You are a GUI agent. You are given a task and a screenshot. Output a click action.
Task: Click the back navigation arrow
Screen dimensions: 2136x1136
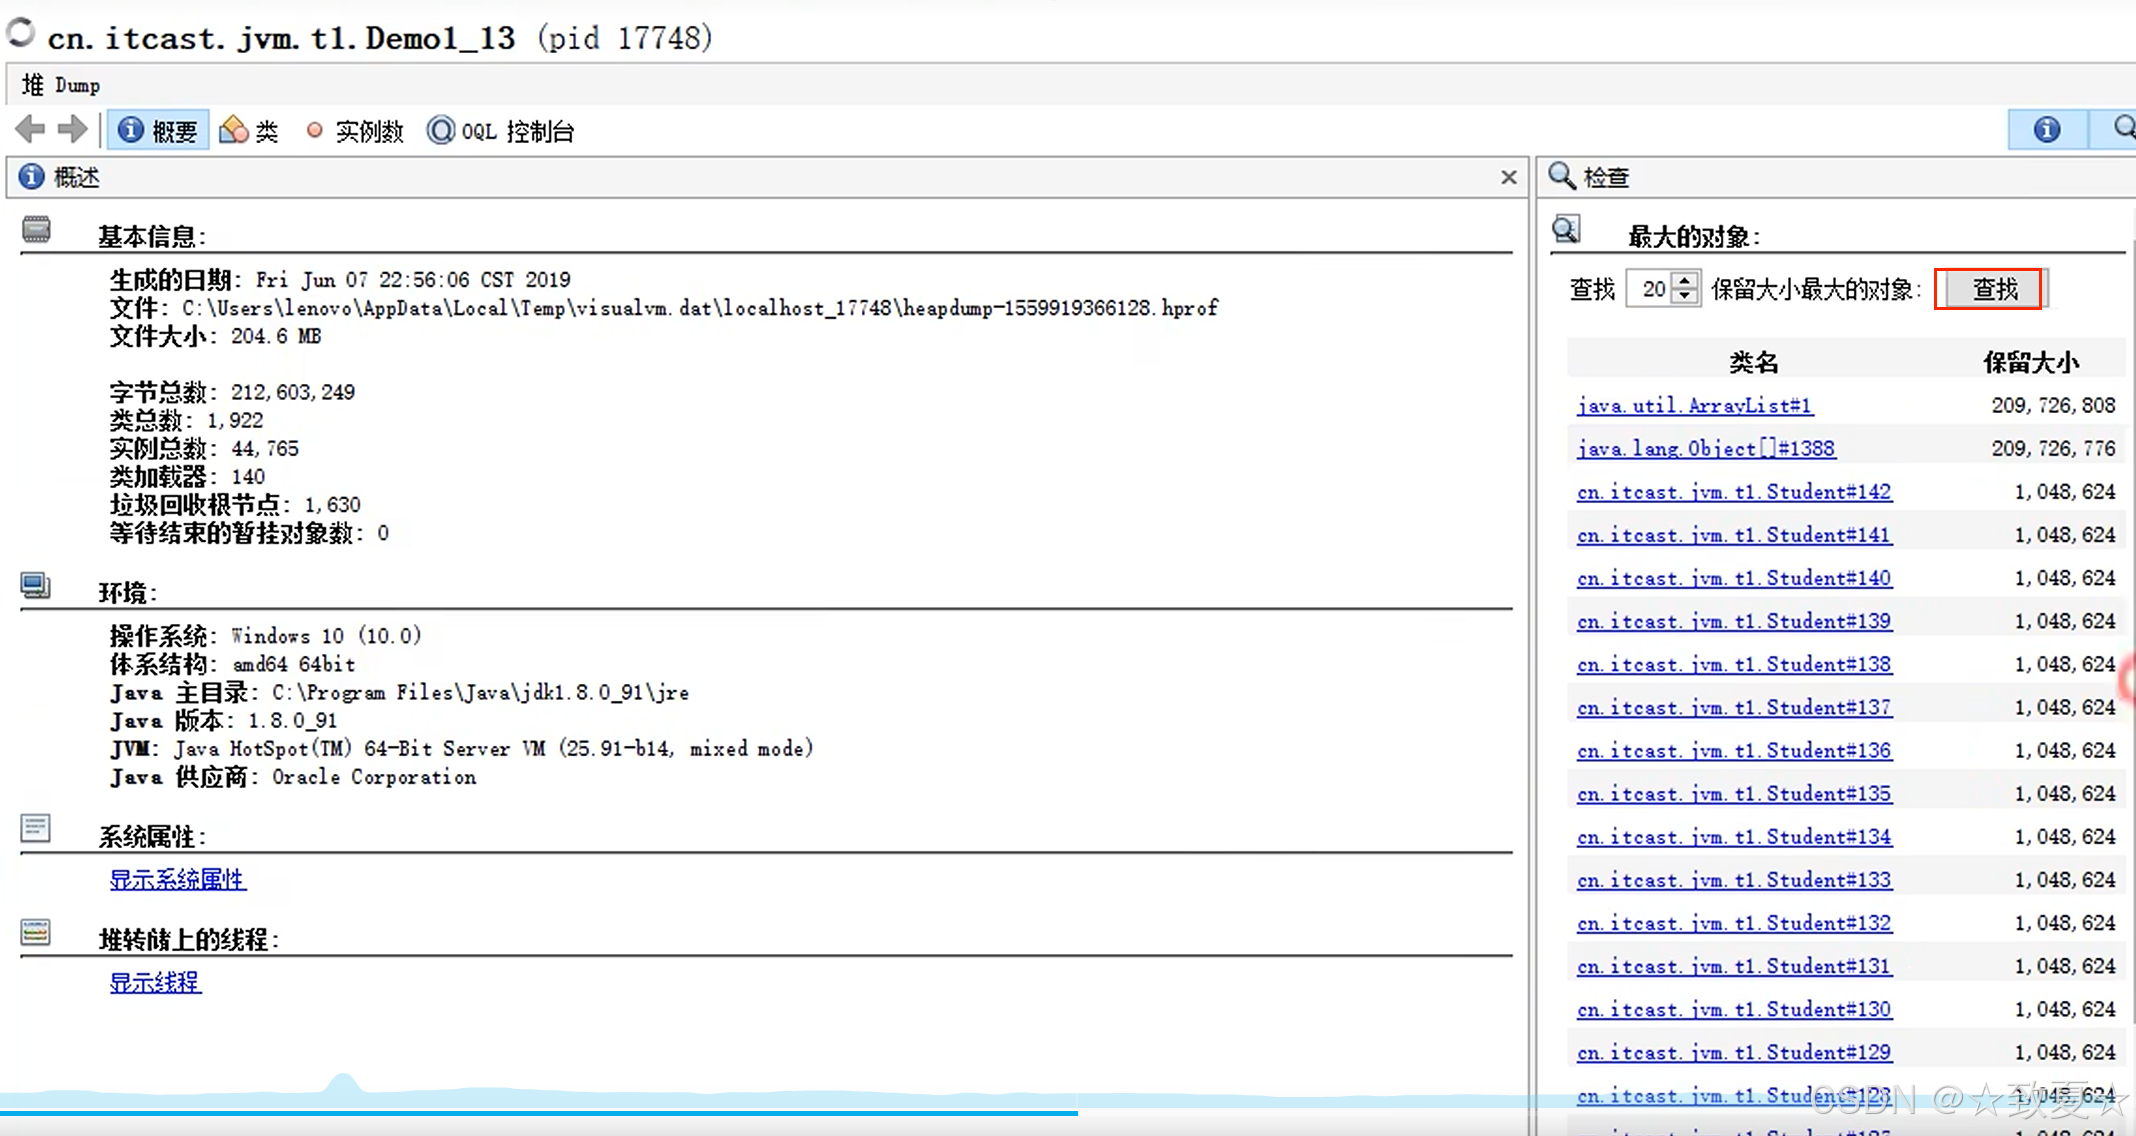(x=31, y=130)
